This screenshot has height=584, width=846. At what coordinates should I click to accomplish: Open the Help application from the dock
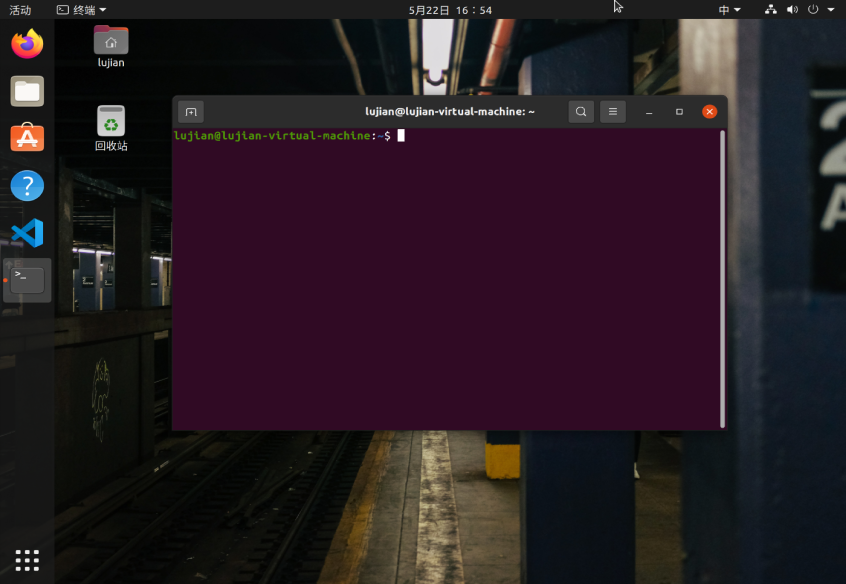coord(26,186)
